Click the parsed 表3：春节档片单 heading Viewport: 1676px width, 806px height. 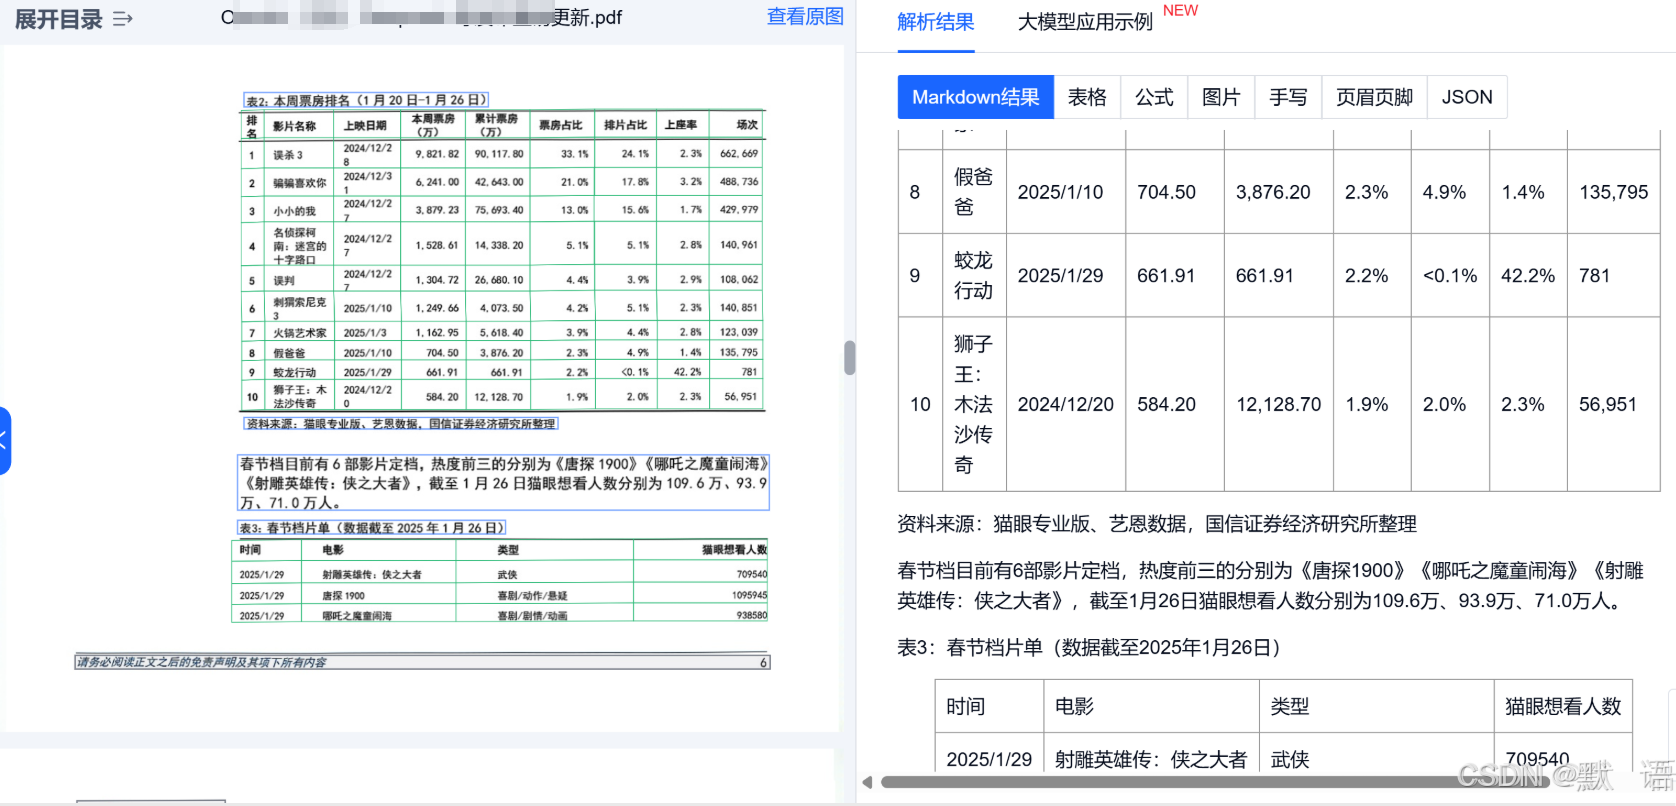(x=1089, y=647)
